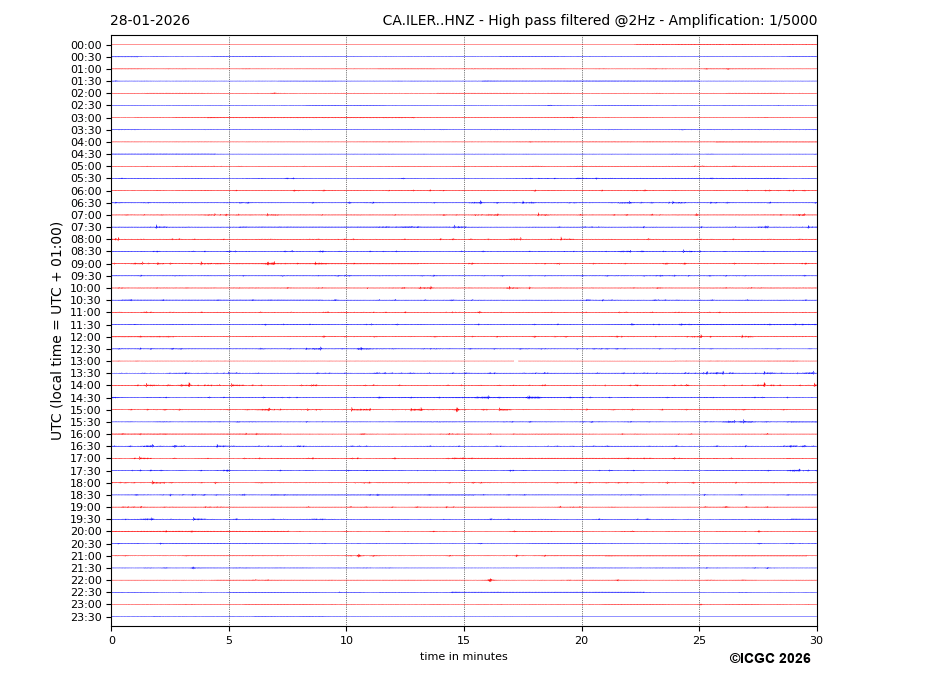
Task: Click the UTC local time y-axis label
Action: point(57,330)
